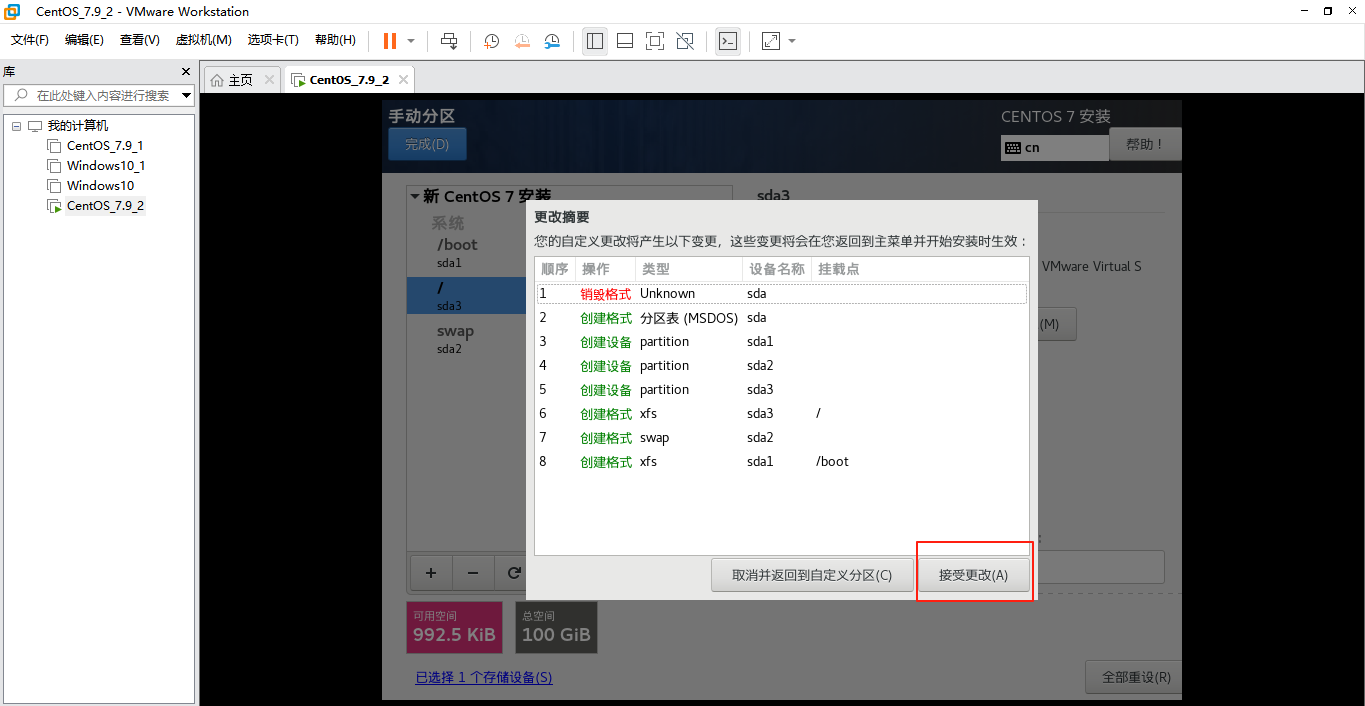Click 取消并返回到自定义分区(C) button

812,575
